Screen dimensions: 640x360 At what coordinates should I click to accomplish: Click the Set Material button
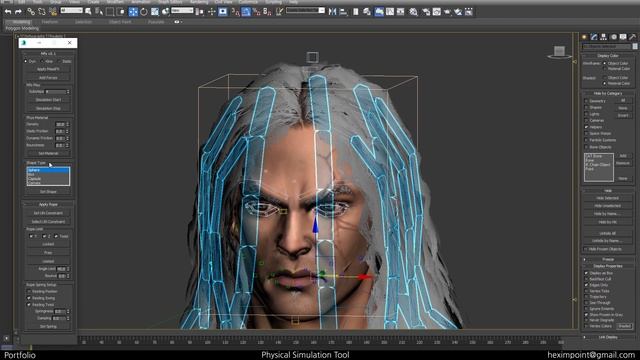pos(48,153)
